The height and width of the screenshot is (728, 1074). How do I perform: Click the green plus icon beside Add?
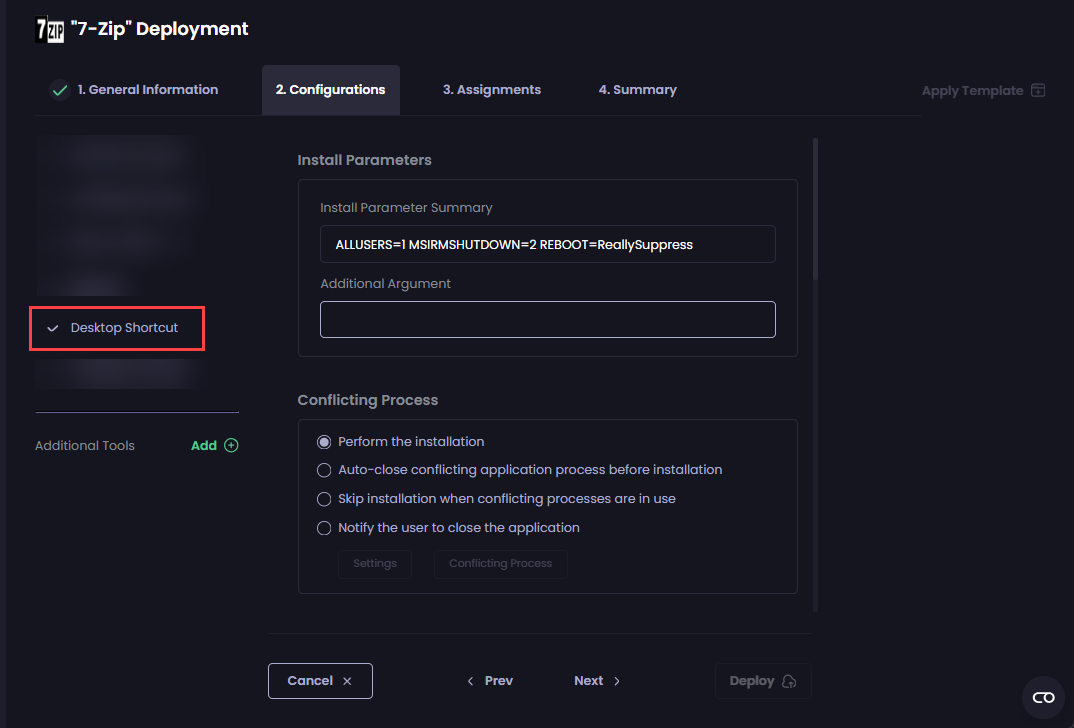click(233, 445)
